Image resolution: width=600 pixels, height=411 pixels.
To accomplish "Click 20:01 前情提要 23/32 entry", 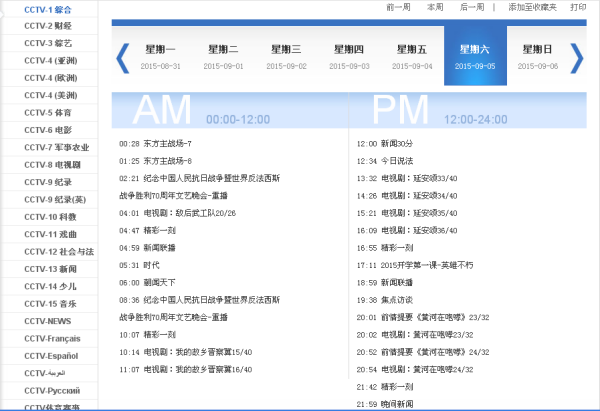I will (x=423, y=317).
